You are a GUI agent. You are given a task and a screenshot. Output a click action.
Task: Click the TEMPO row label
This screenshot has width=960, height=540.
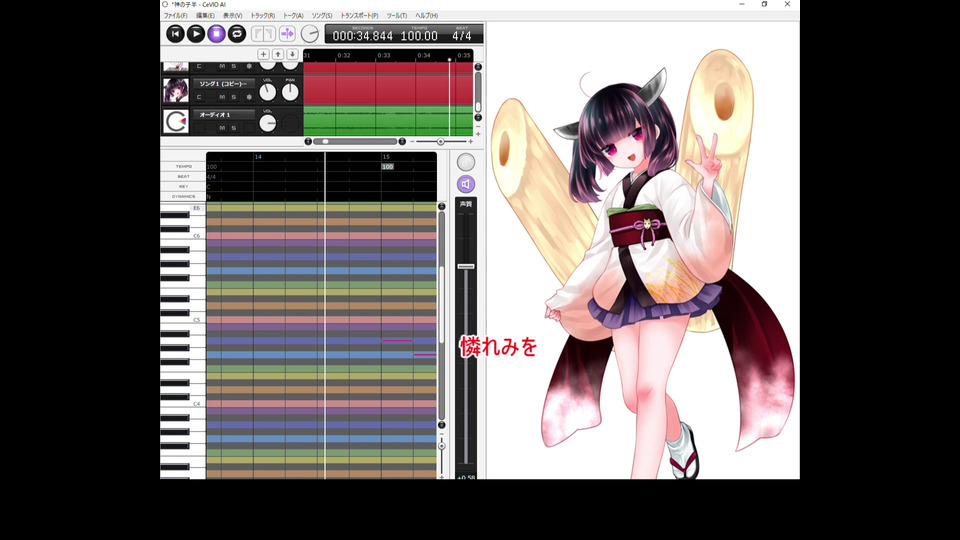pos(184,167)
